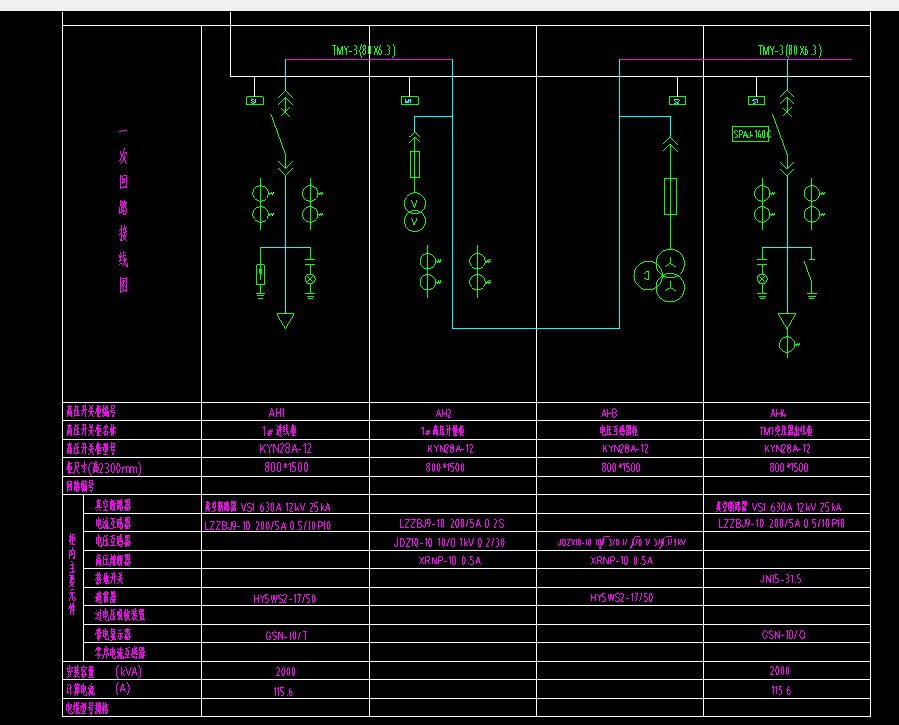The image size is (899, 725).
Task: Select GSN-10/T in the AH1 column
Action: coord(286,636)
